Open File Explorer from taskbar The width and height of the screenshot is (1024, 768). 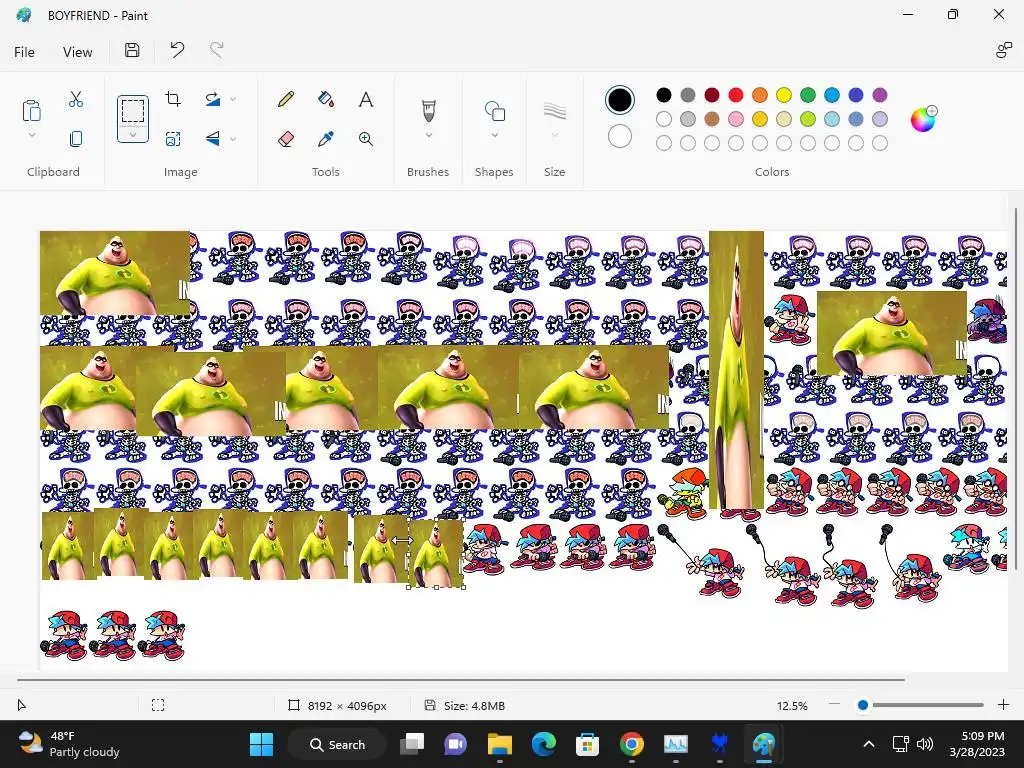tap(500, 744)
